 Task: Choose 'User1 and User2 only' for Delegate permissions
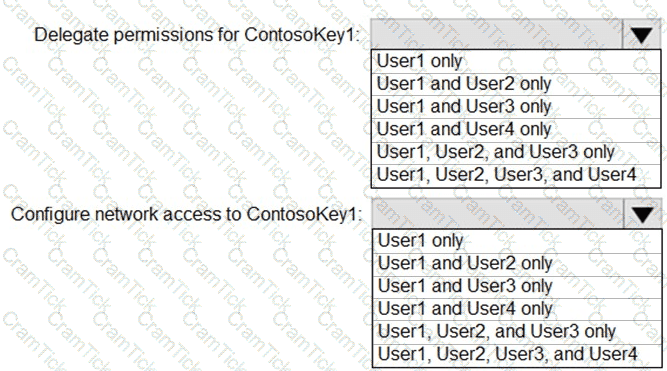tap(516, 84)
